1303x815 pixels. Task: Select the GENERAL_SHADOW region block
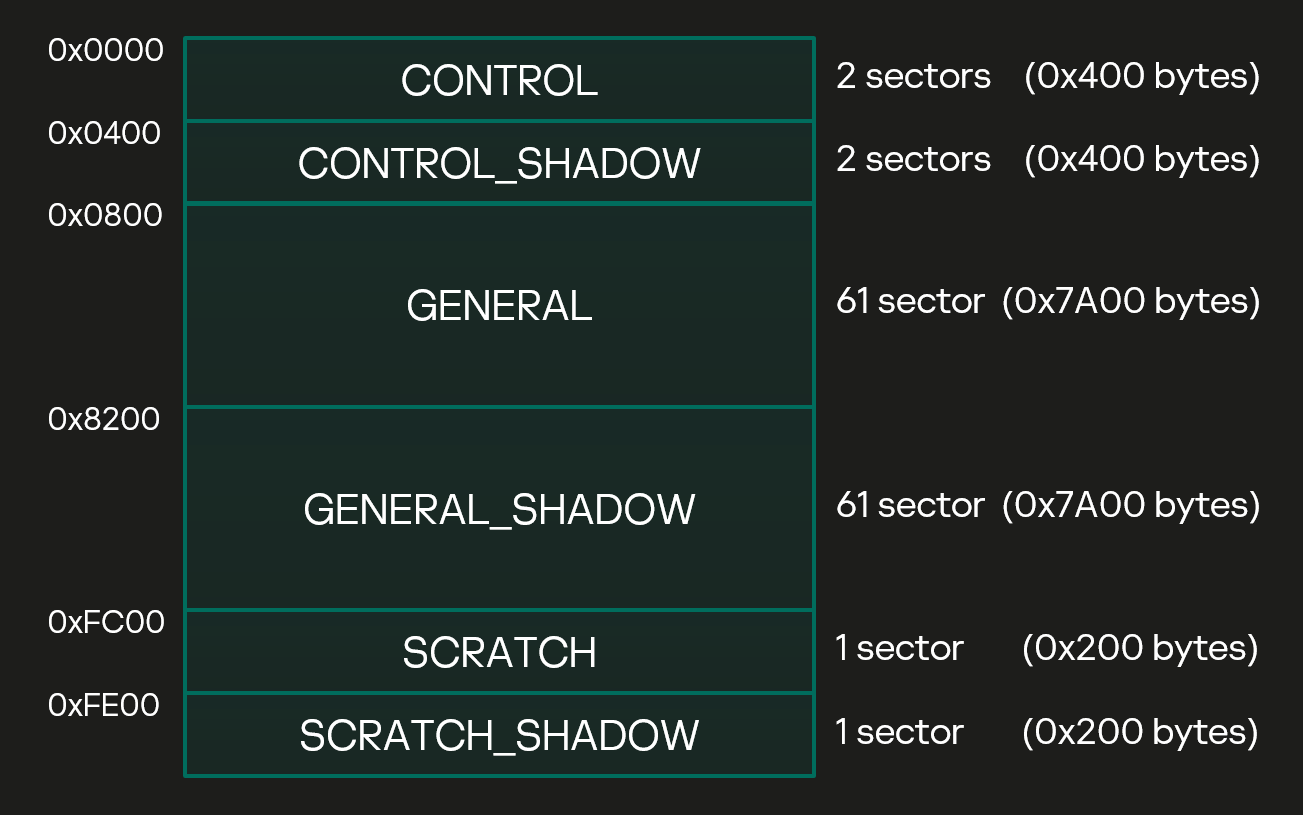(499, 509)
